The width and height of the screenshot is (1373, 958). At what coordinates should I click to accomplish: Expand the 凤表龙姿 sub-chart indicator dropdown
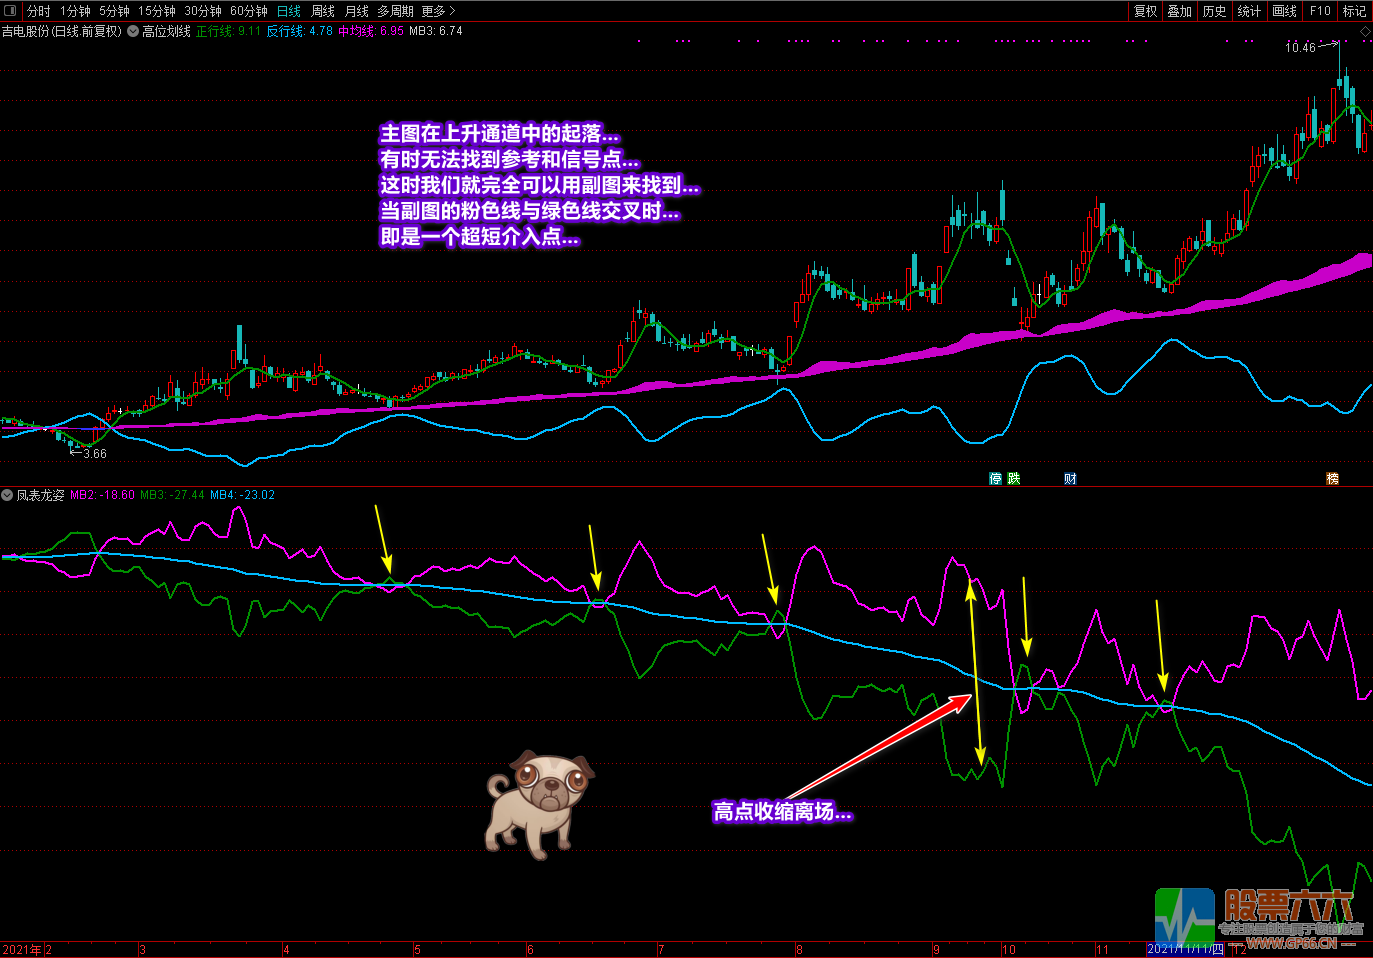(x=7, y=495)
